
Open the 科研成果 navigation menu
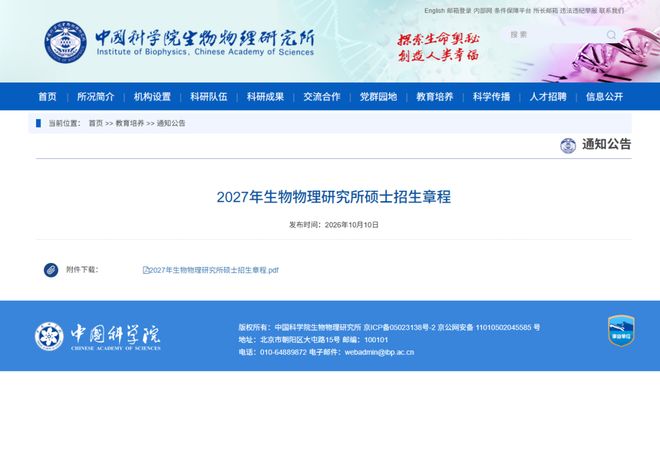(x=265, y=97)
